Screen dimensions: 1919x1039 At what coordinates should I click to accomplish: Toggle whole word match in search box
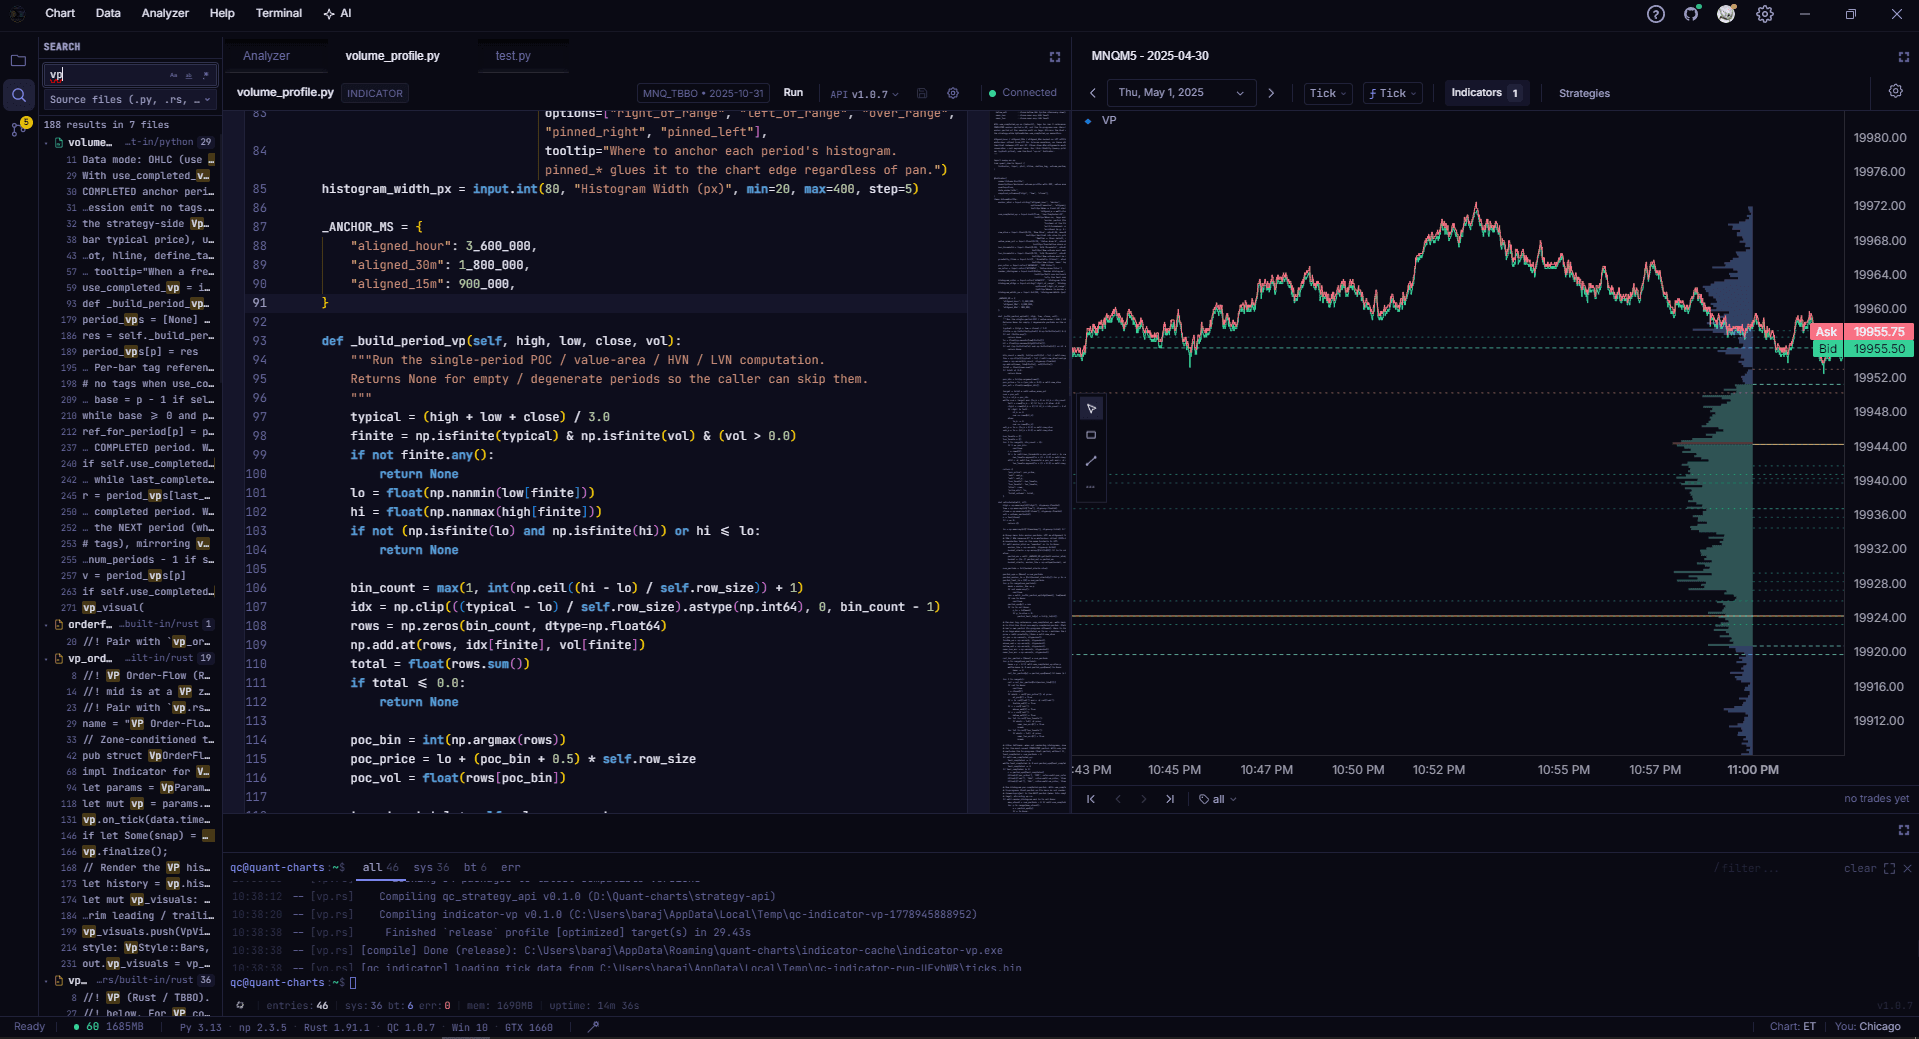pos(189,75)
